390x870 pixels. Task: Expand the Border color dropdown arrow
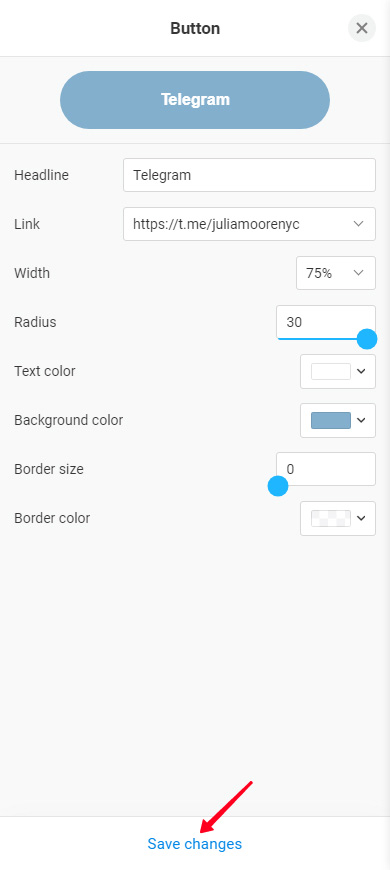pos(361,518)
